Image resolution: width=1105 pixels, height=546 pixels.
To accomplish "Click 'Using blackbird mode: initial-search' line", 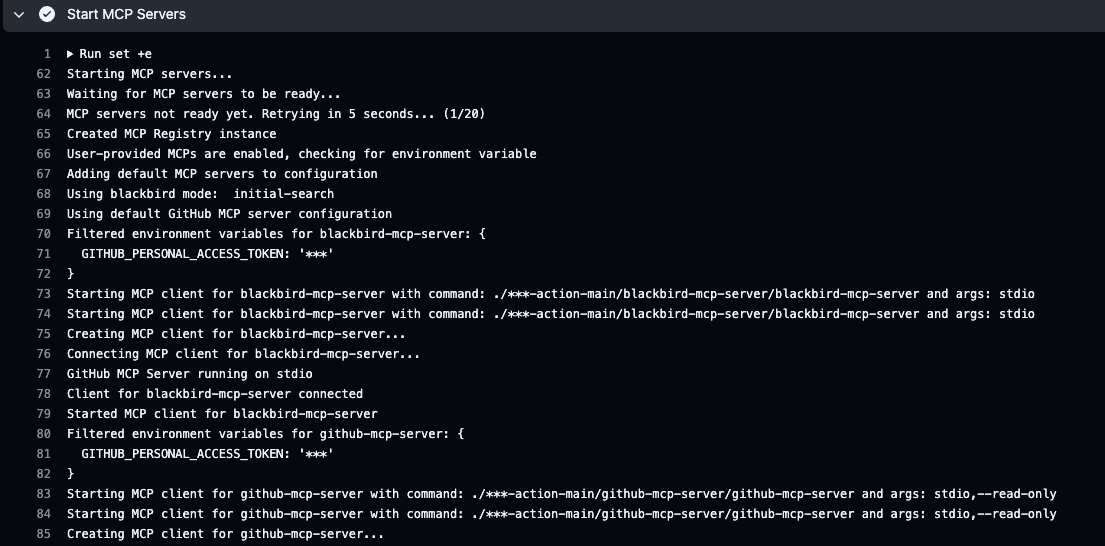I will point(200,194).
